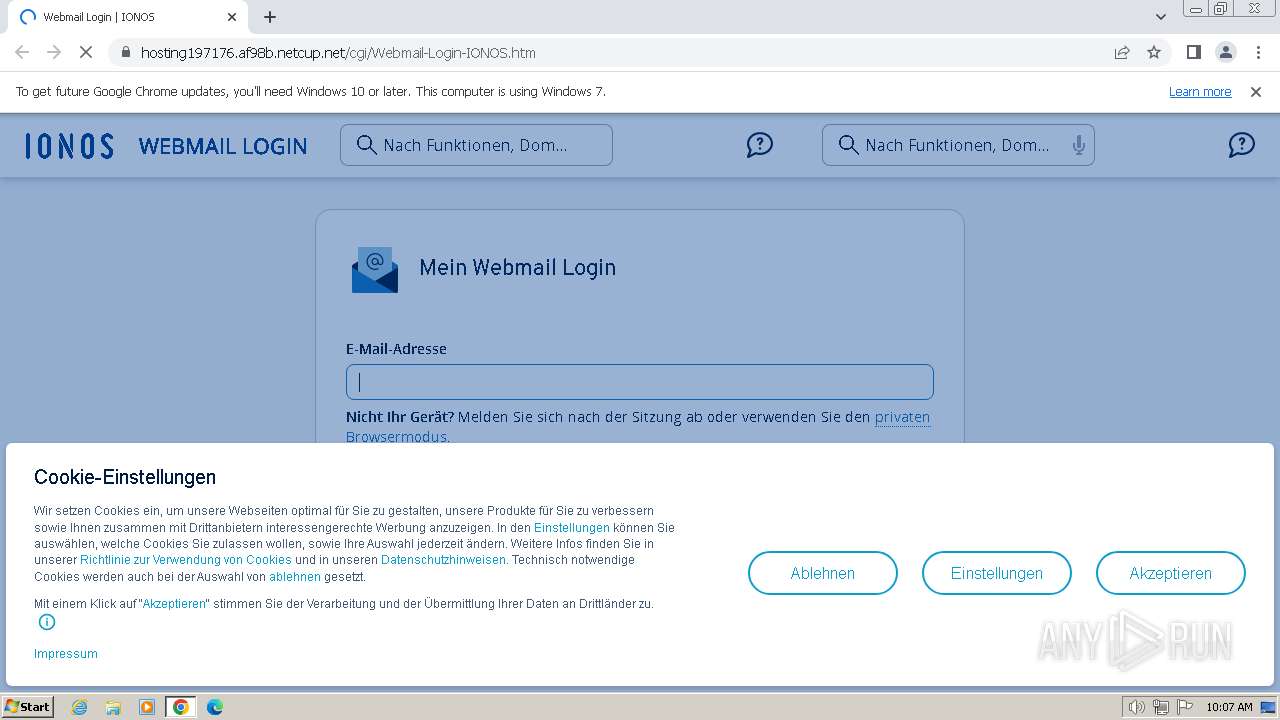Click the site lock icon in address bar
Viewport: 1280px width, 720px height.
(x=125, y=53)
